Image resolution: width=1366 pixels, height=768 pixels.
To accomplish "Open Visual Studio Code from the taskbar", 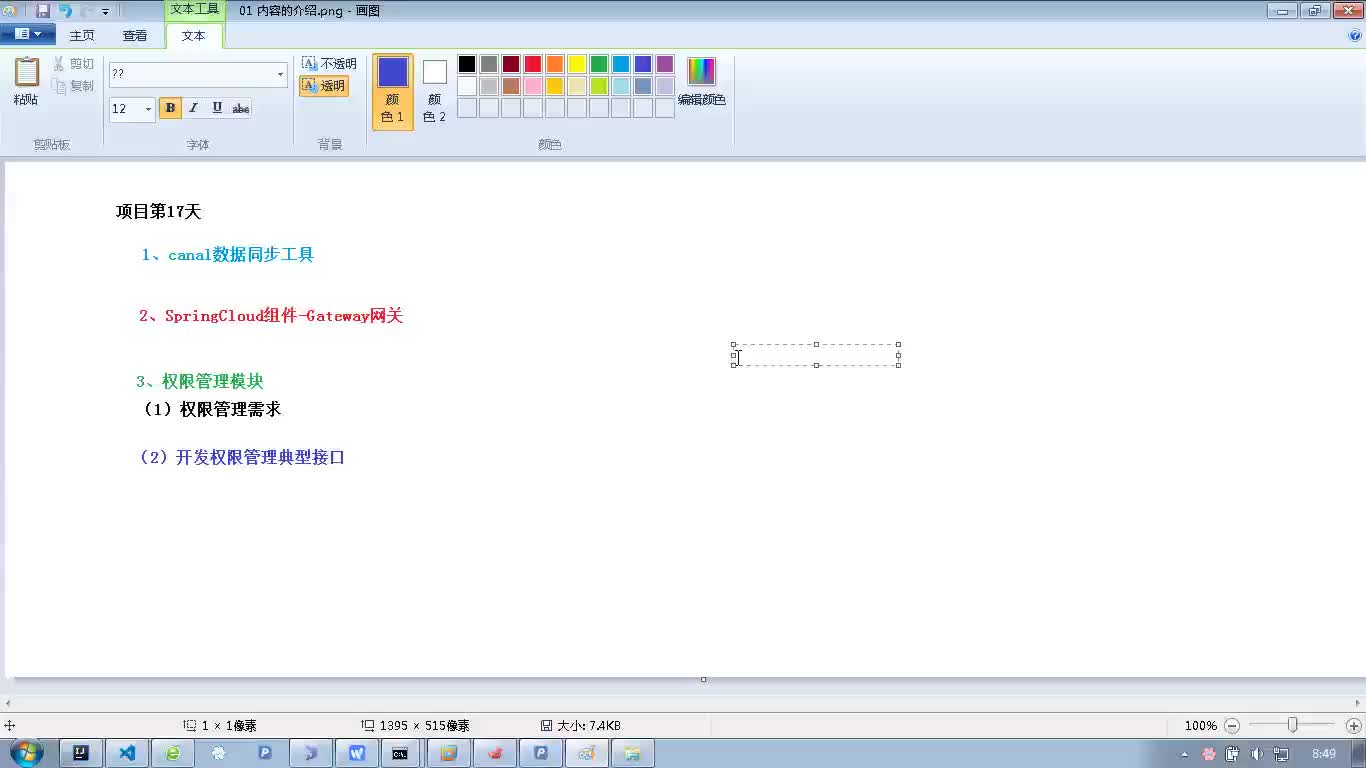I will [x=127, y=753].
